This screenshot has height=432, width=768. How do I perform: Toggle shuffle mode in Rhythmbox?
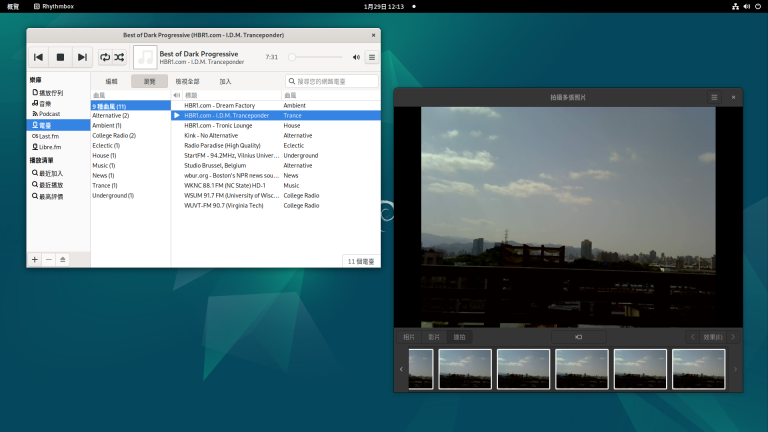(x=119, y=57)
